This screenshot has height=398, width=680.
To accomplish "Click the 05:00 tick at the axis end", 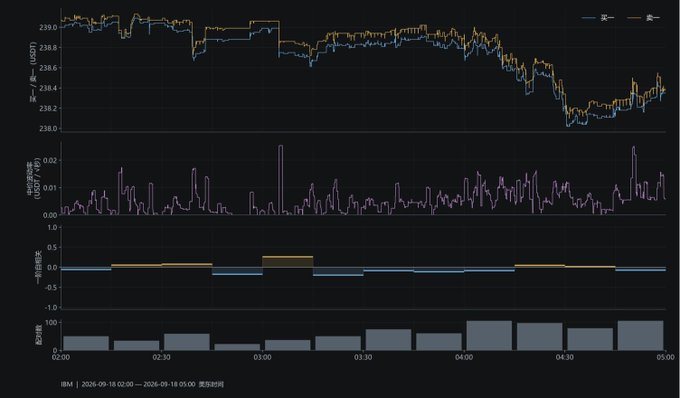I will [x=665, y=357].
